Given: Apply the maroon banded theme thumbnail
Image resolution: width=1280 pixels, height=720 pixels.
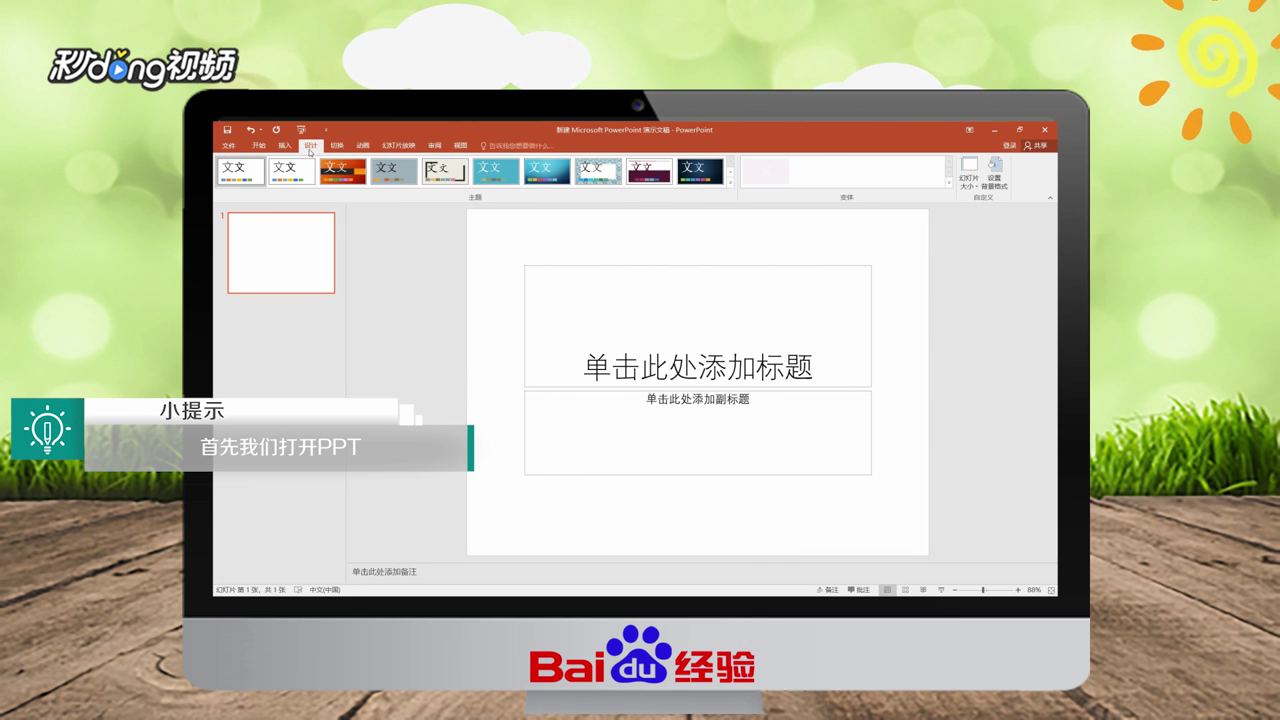Looking at the screenshot, I should pos(649,171).
